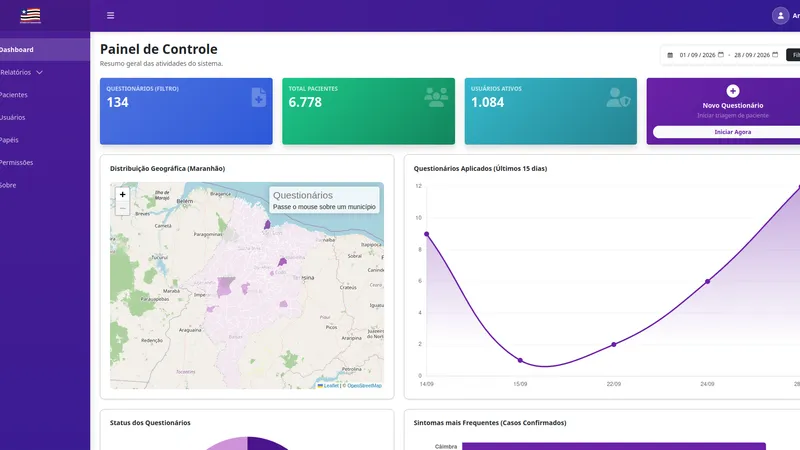800x450 pixels.
Task: Click the Status dos Questionários title
Action: pos(150,422)
